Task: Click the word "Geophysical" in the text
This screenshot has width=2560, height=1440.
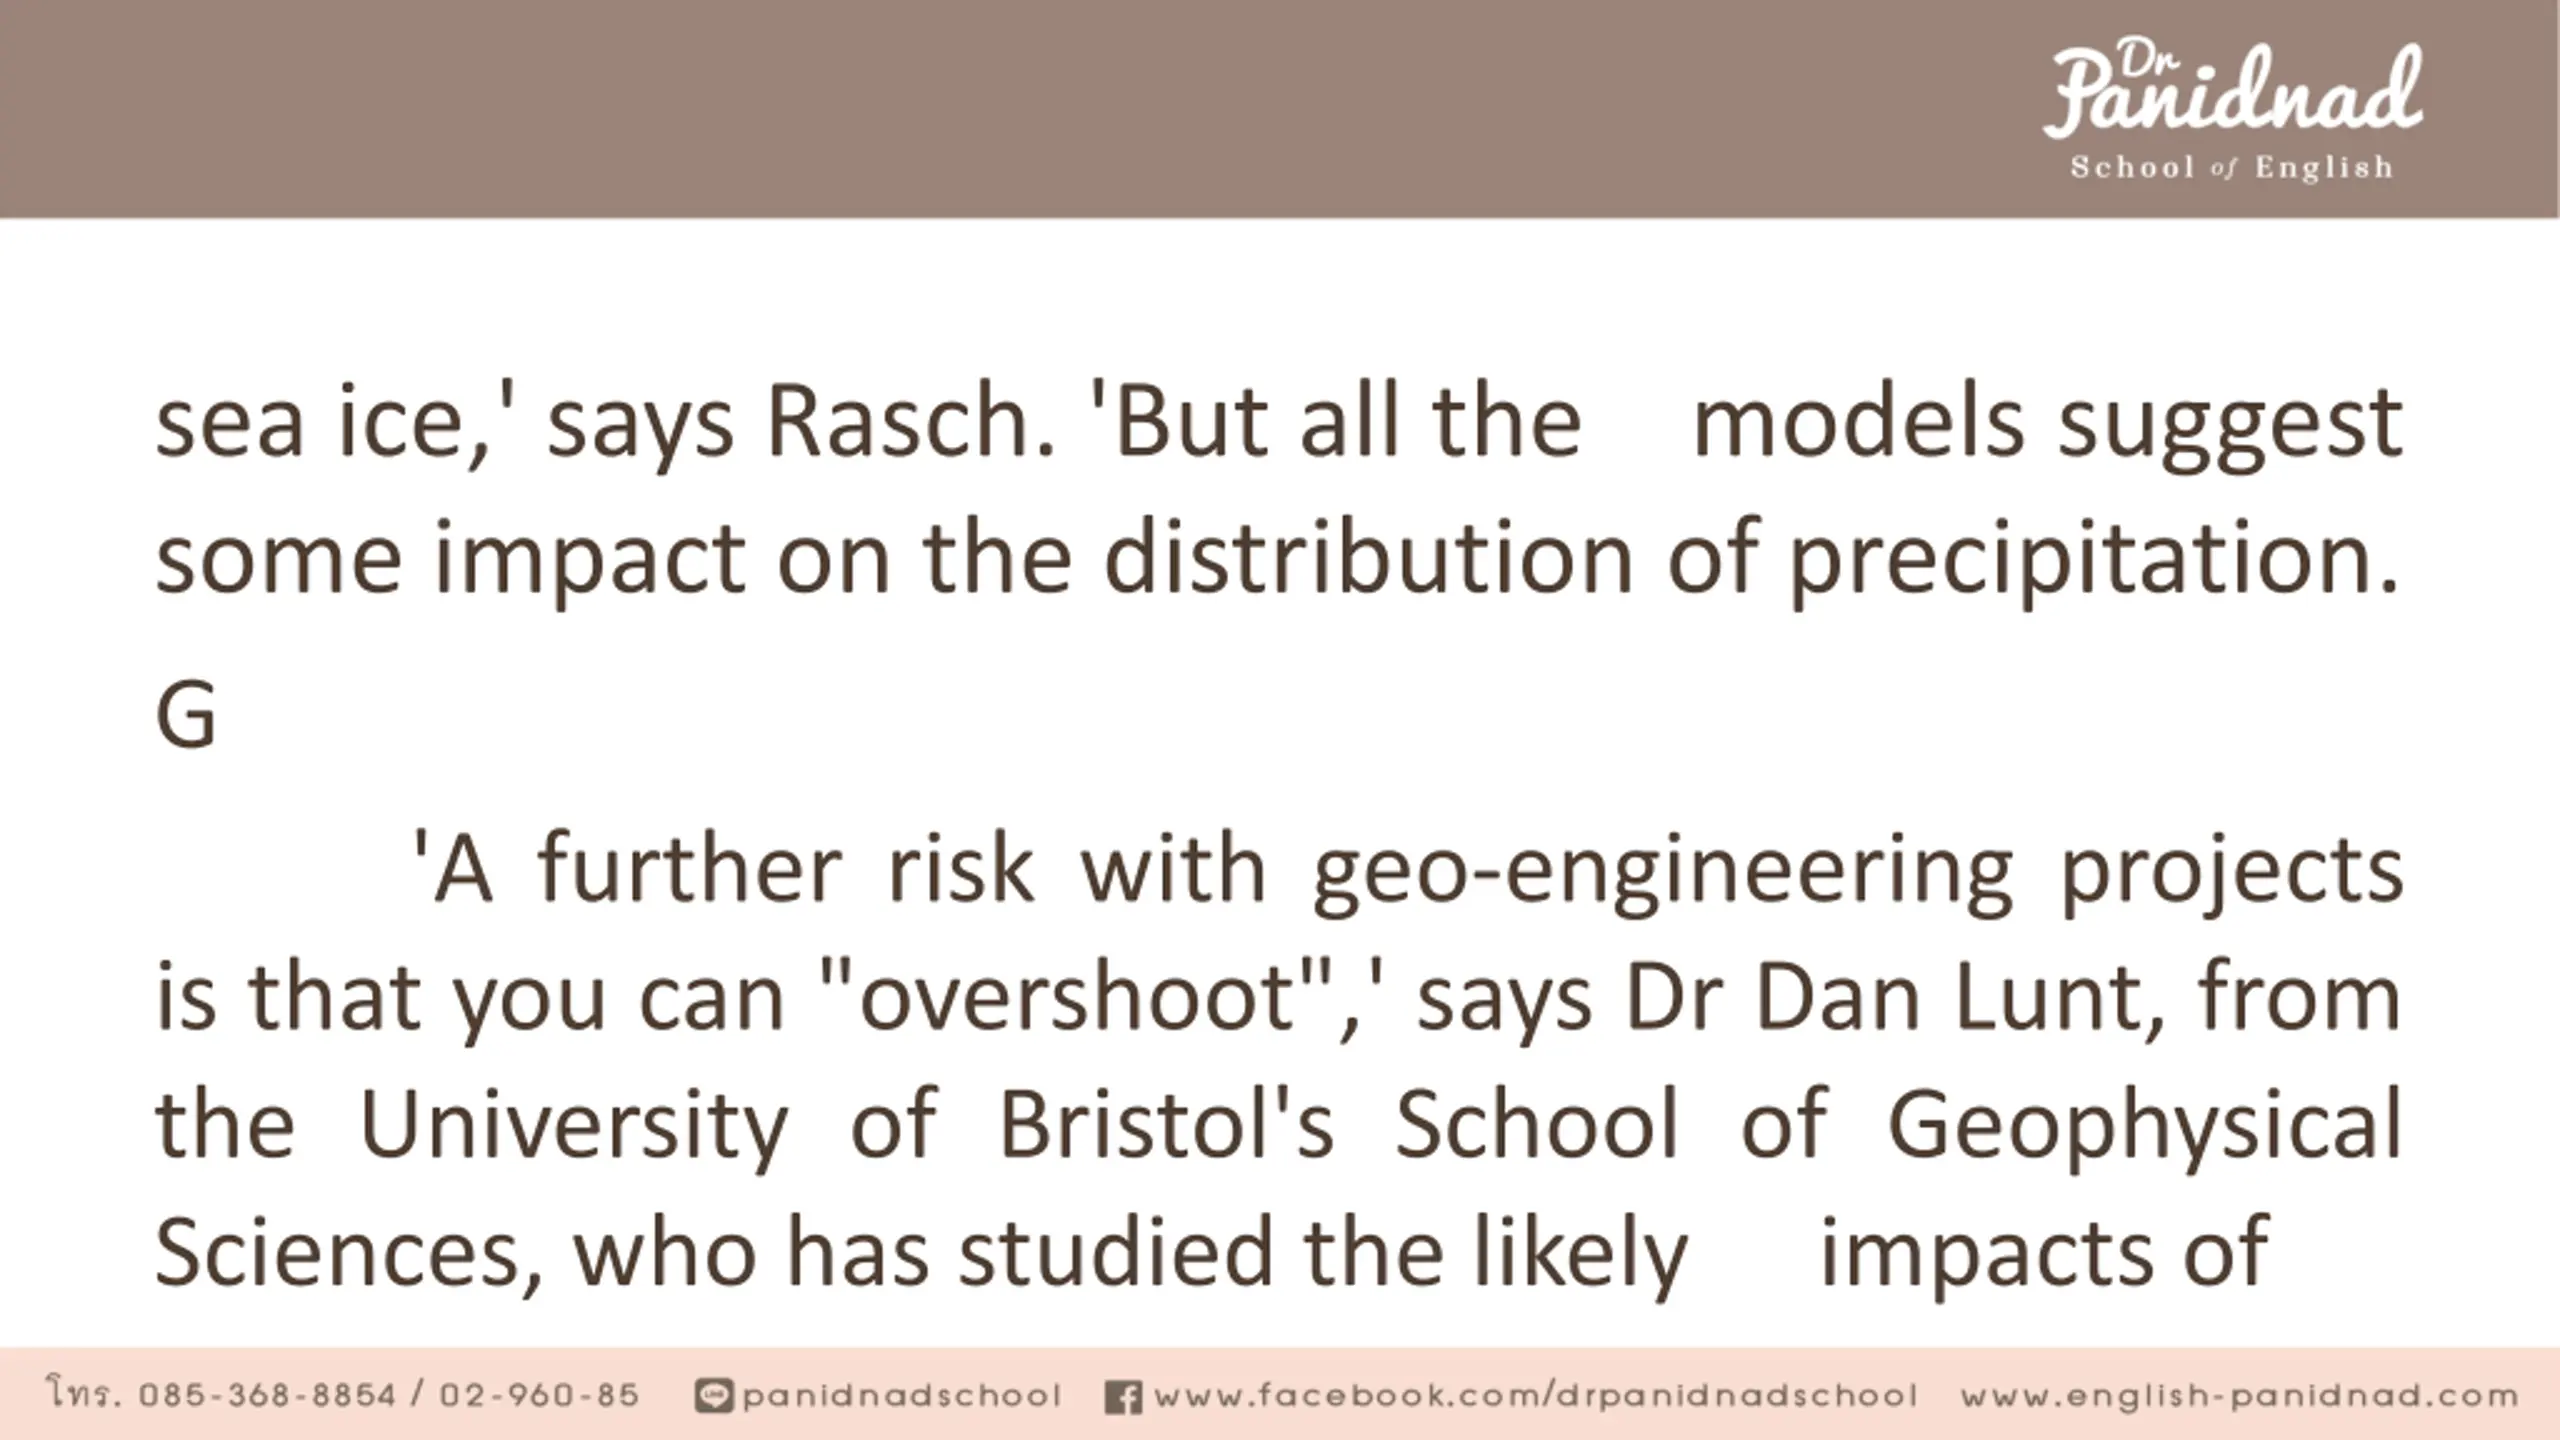Action: pyautogui.click(x=2144, y=1125)
